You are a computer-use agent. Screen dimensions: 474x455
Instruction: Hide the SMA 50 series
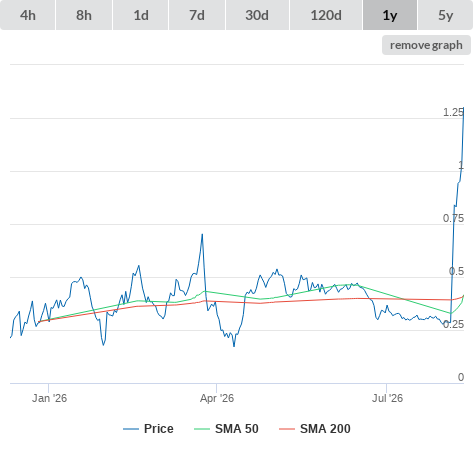click(237, 429)
